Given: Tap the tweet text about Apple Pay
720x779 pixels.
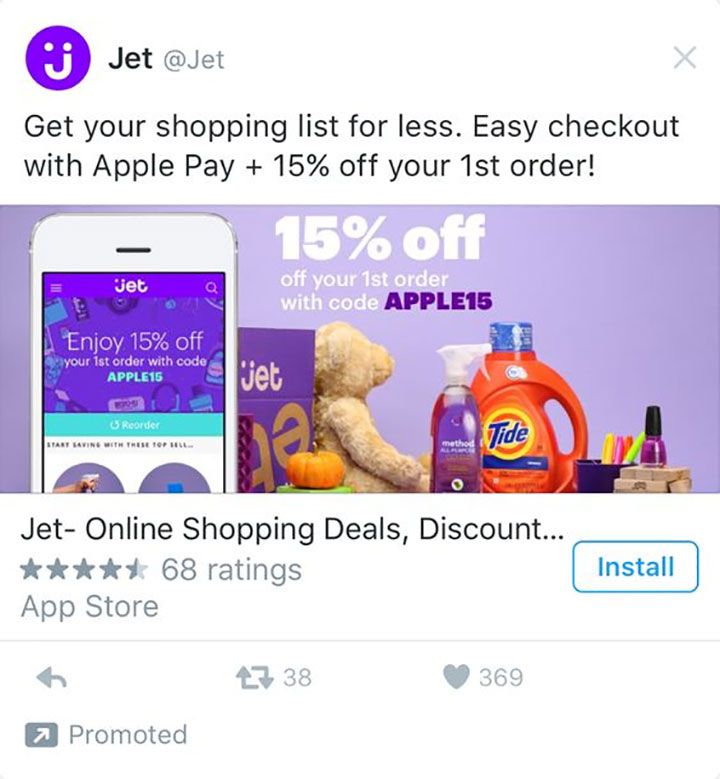Looking at the screenshot, I should [x=351, y=146].
